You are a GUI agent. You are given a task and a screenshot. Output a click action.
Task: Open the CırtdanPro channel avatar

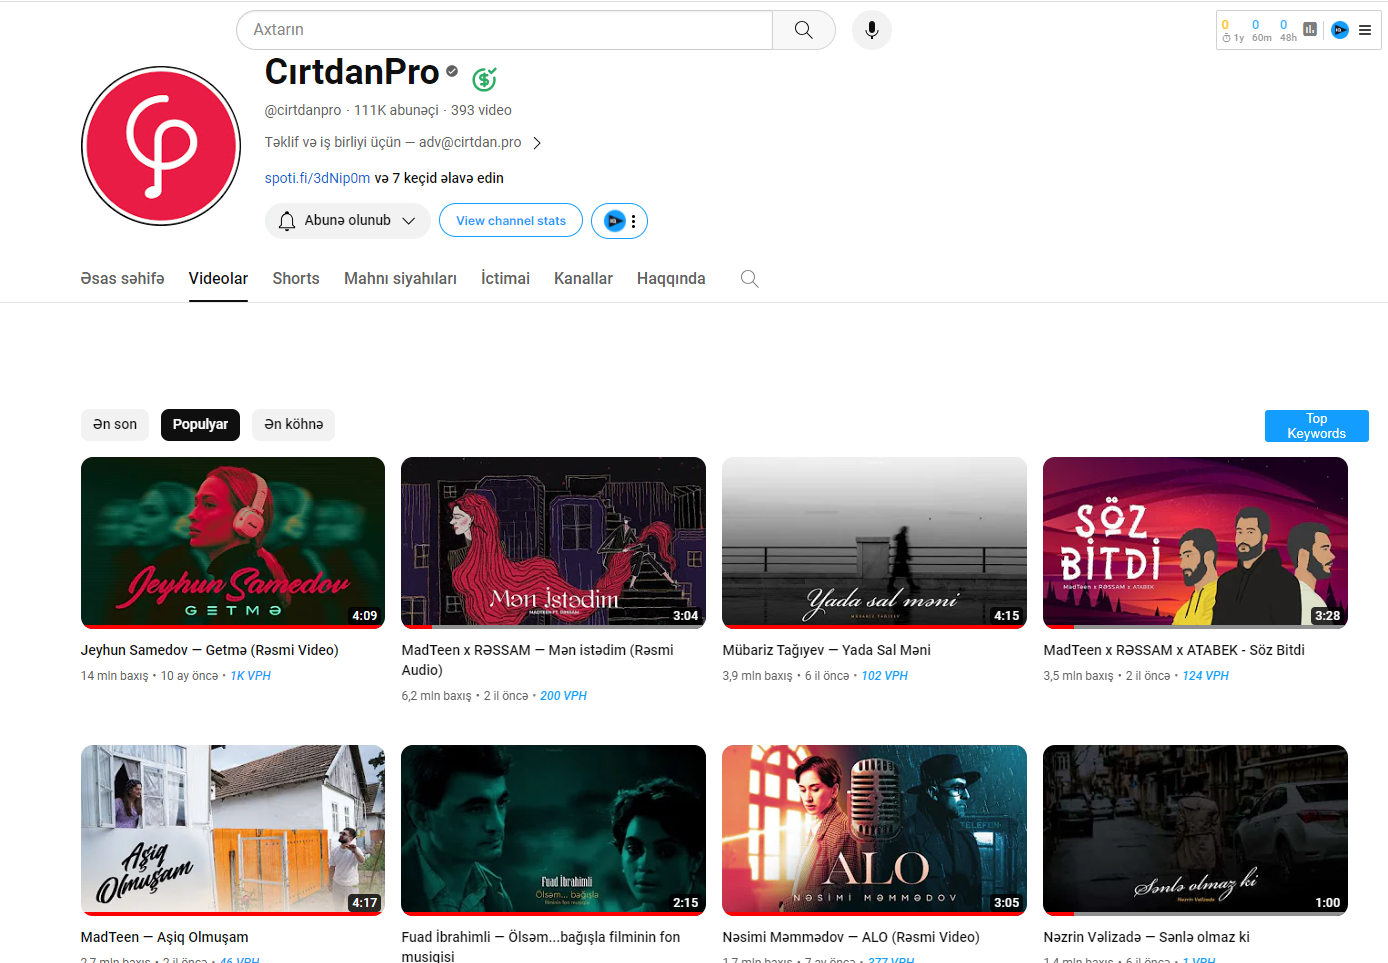pyautogui.click(x=161, y=146)
